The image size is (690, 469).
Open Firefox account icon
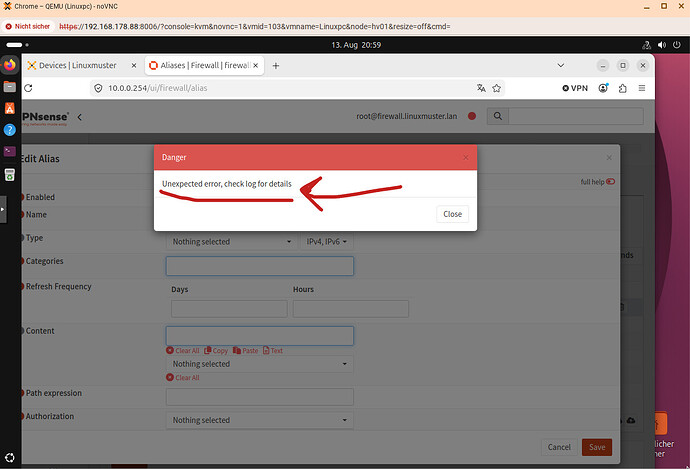[x=603, y=88]
